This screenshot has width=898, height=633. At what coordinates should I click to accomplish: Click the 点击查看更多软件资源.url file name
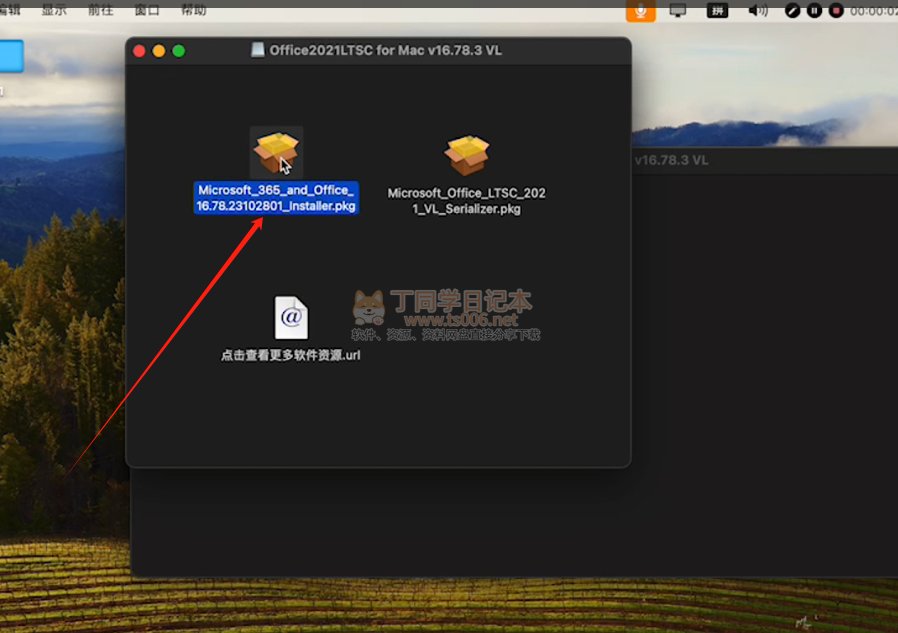click(x=291, y=355)
